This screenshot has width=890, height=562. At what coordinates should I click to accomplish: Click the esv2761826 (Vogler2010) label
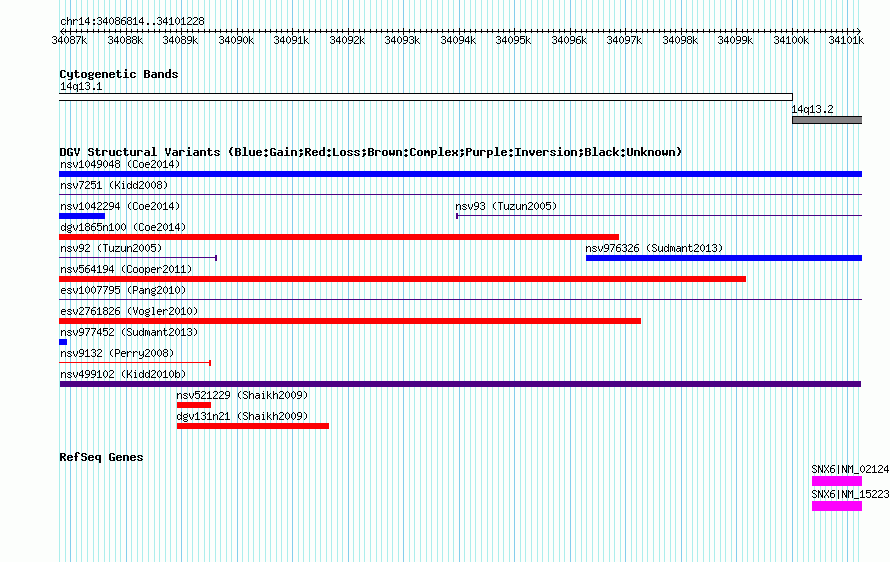click(x=129, y=311)
